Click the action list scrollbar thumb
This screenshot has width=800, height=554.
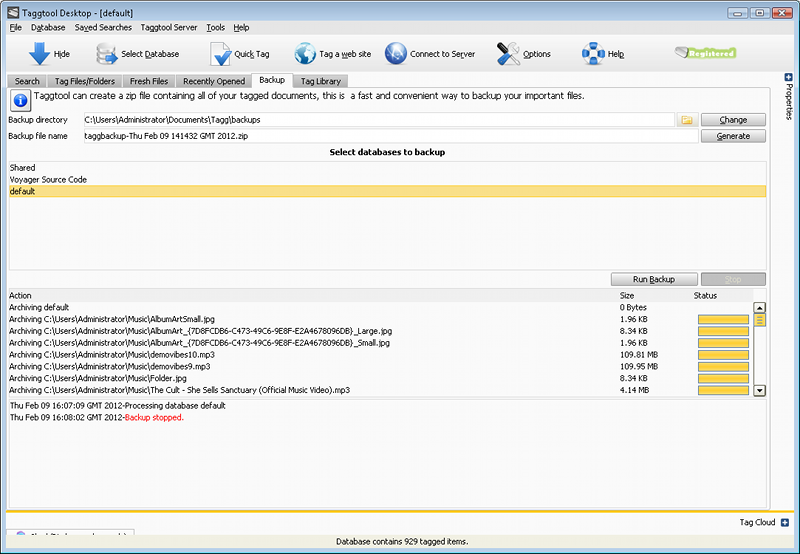pos(760,320)
